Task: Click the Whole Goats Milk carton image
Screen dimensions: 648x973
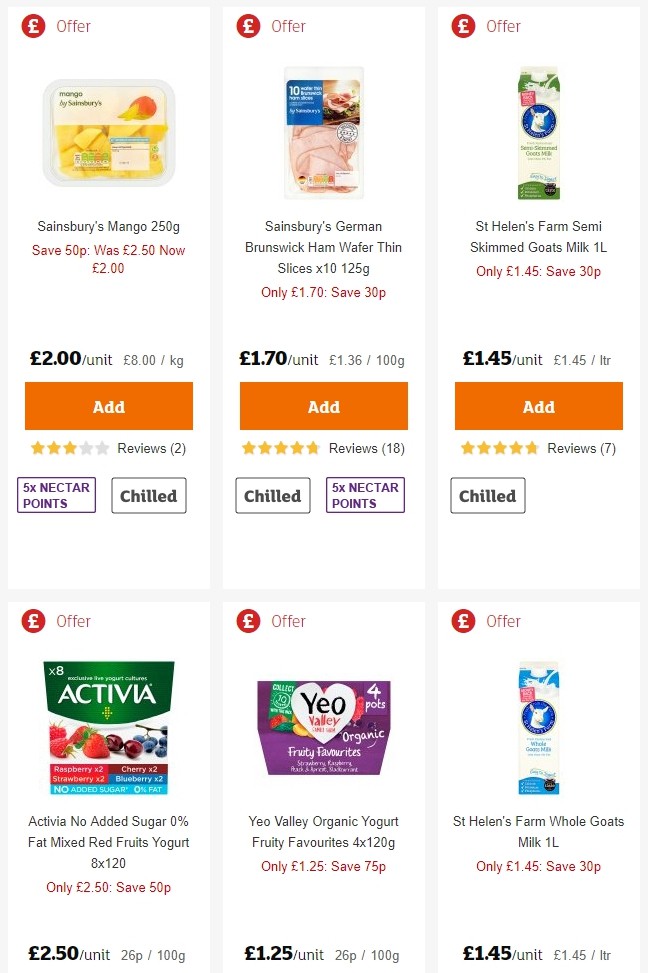Action: [x=538, y=727]
